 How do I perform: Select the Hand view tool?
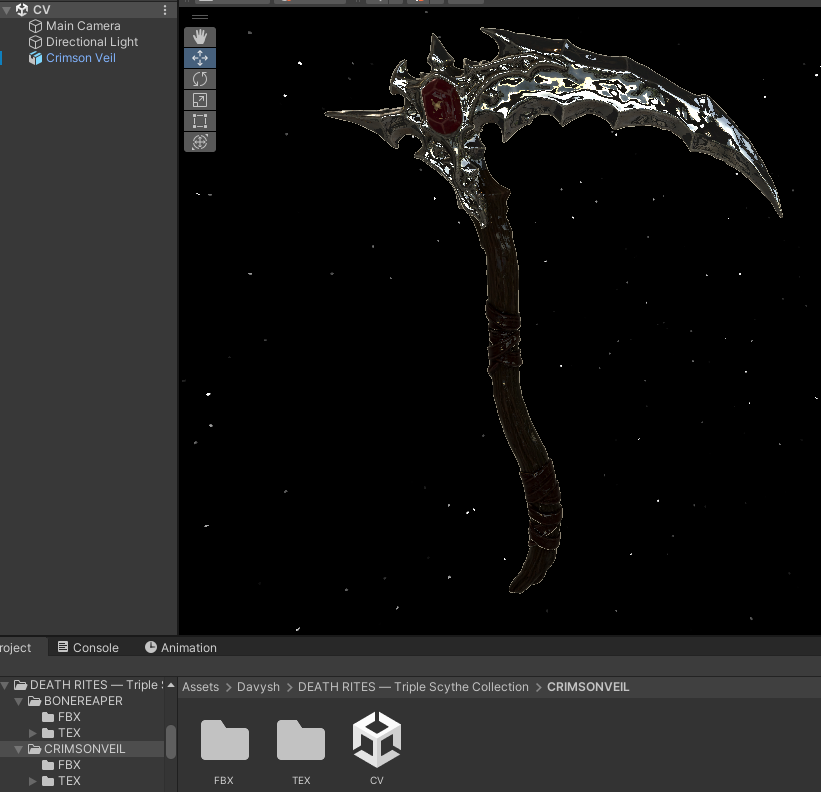pyautogui.click(x=200, y=37)
